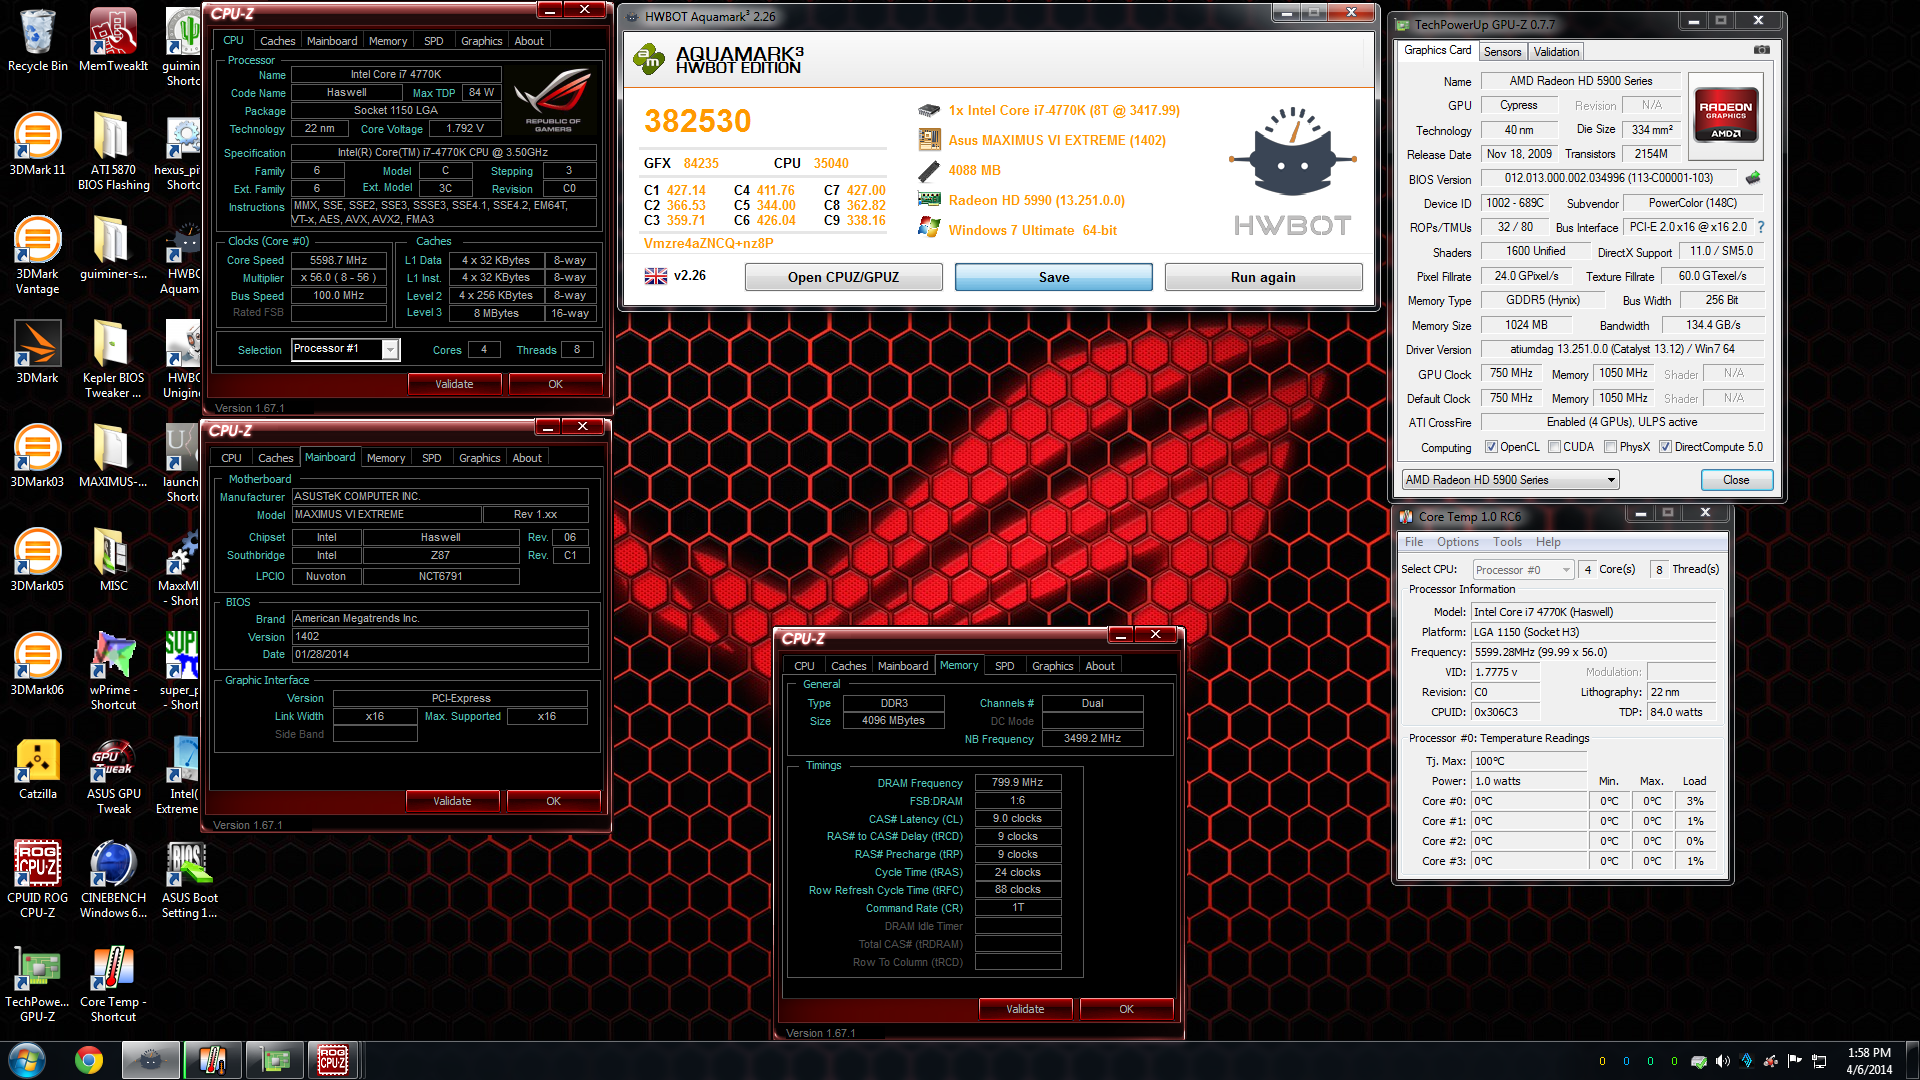The width and height of the screenshot is (1920, 1080).
Task: Open Google Chrome from taskbar
Action: (x=89, y=1060)
